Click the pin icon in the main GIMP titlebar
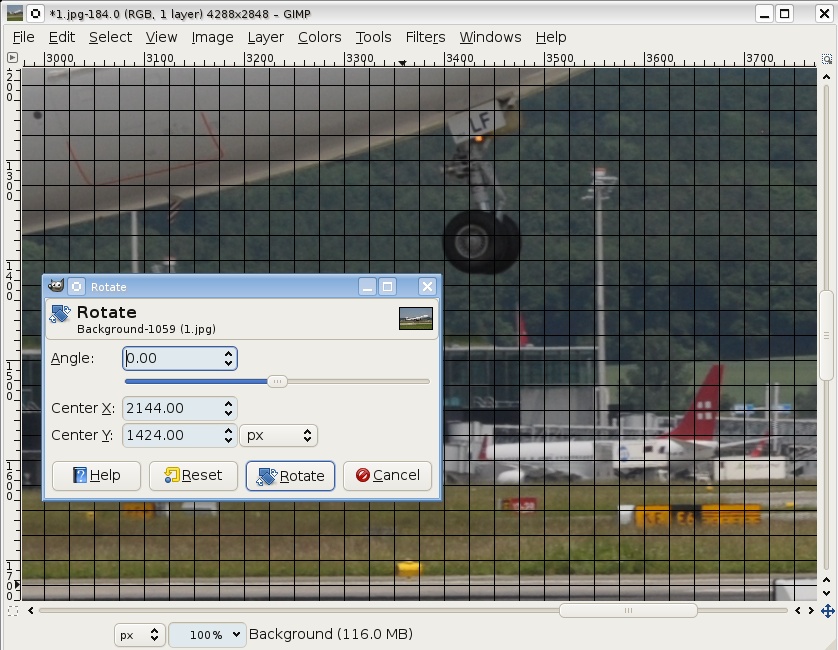Screen dimensions: 838x650 tap(35, 14)
